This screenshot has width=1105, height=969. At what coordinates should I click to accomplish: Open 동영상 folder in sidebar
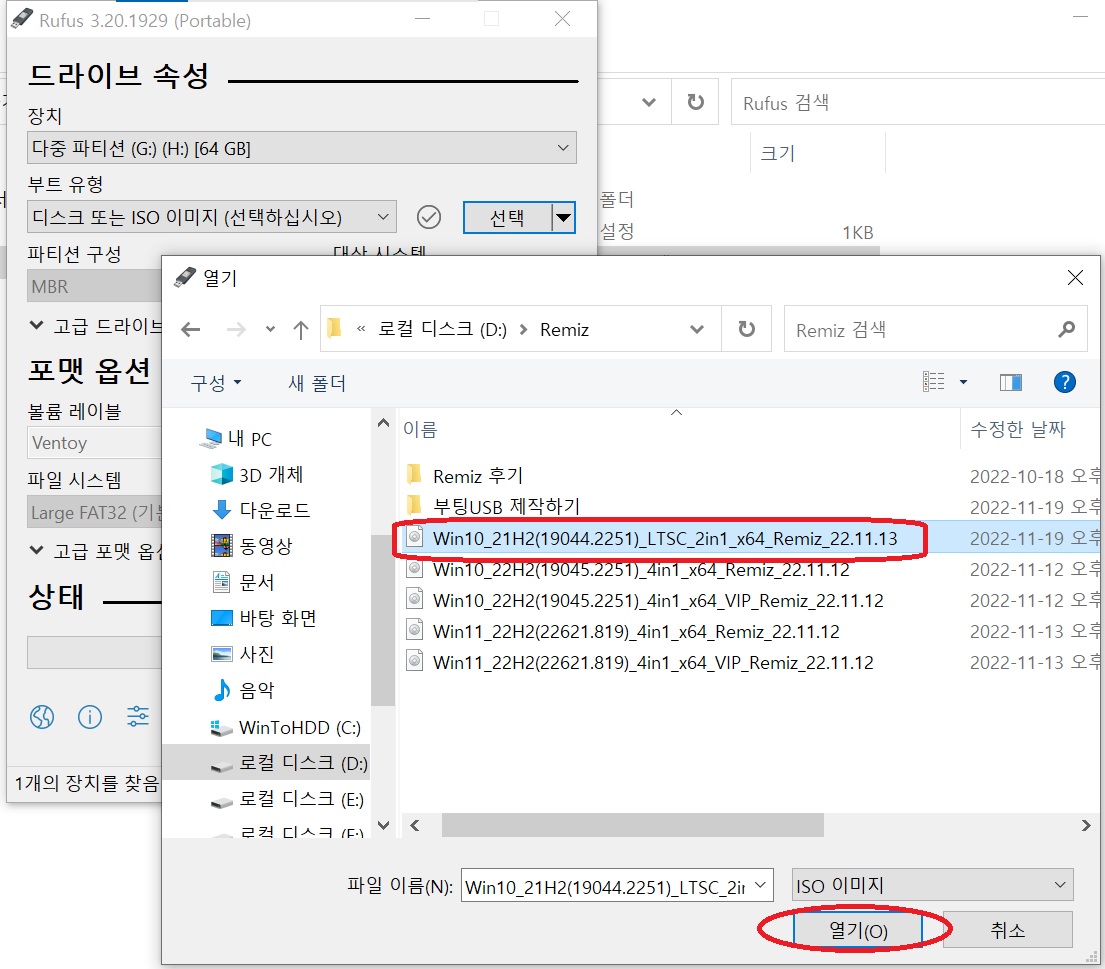(x=251, y=545)
